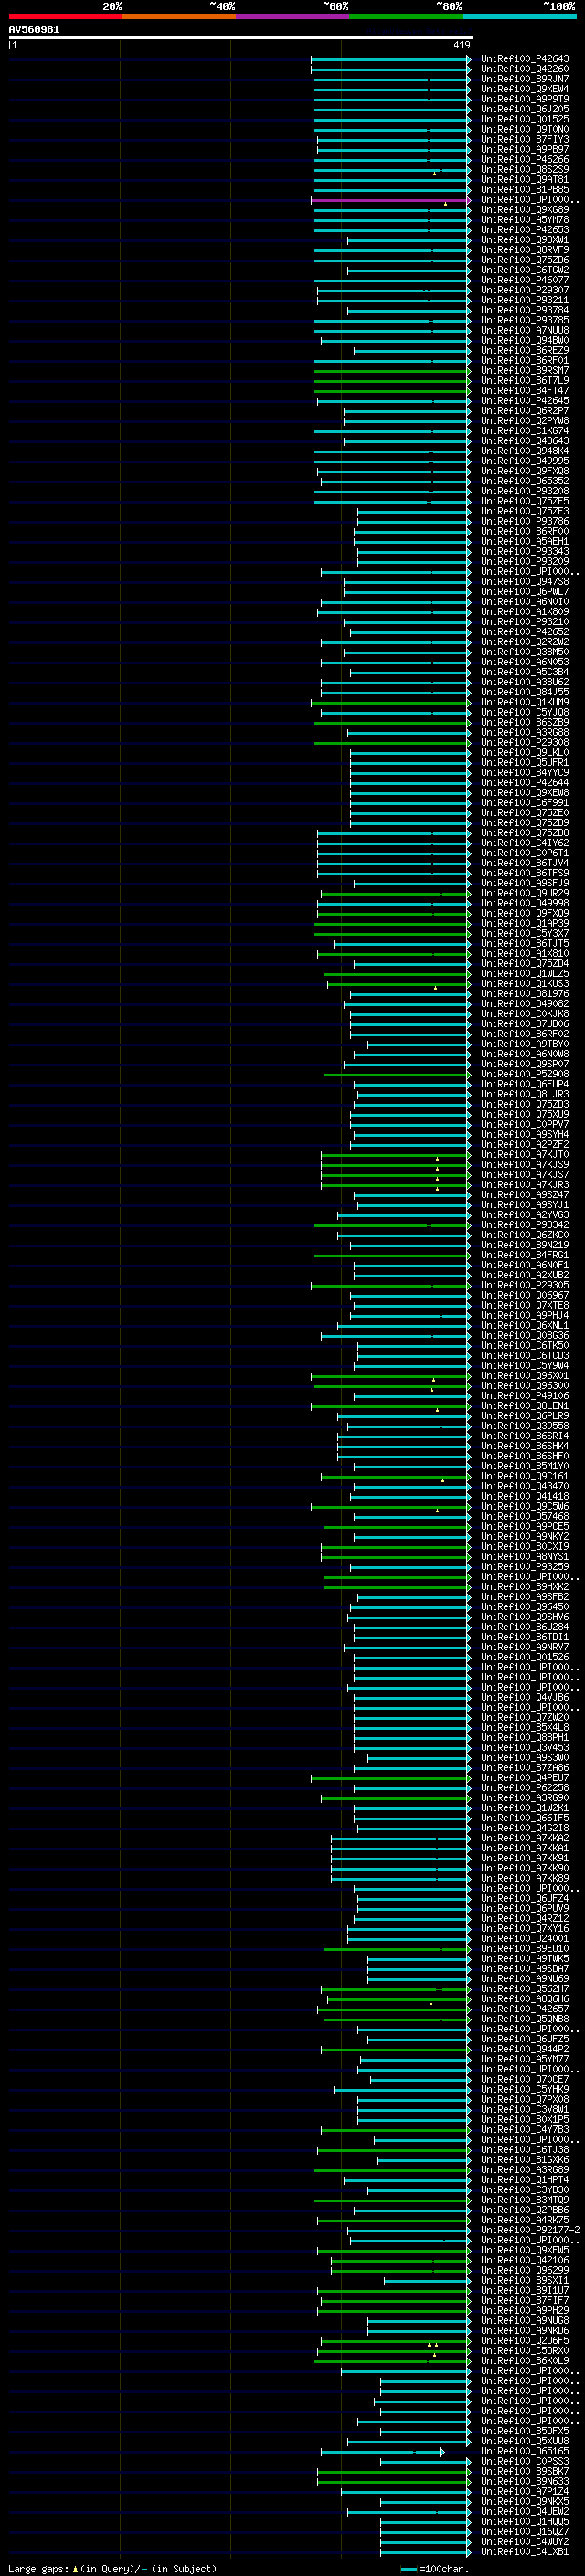
Task: Click the UniRef100_B7FIY3 label
Action: pyautogui.click(x=524, y=139)
